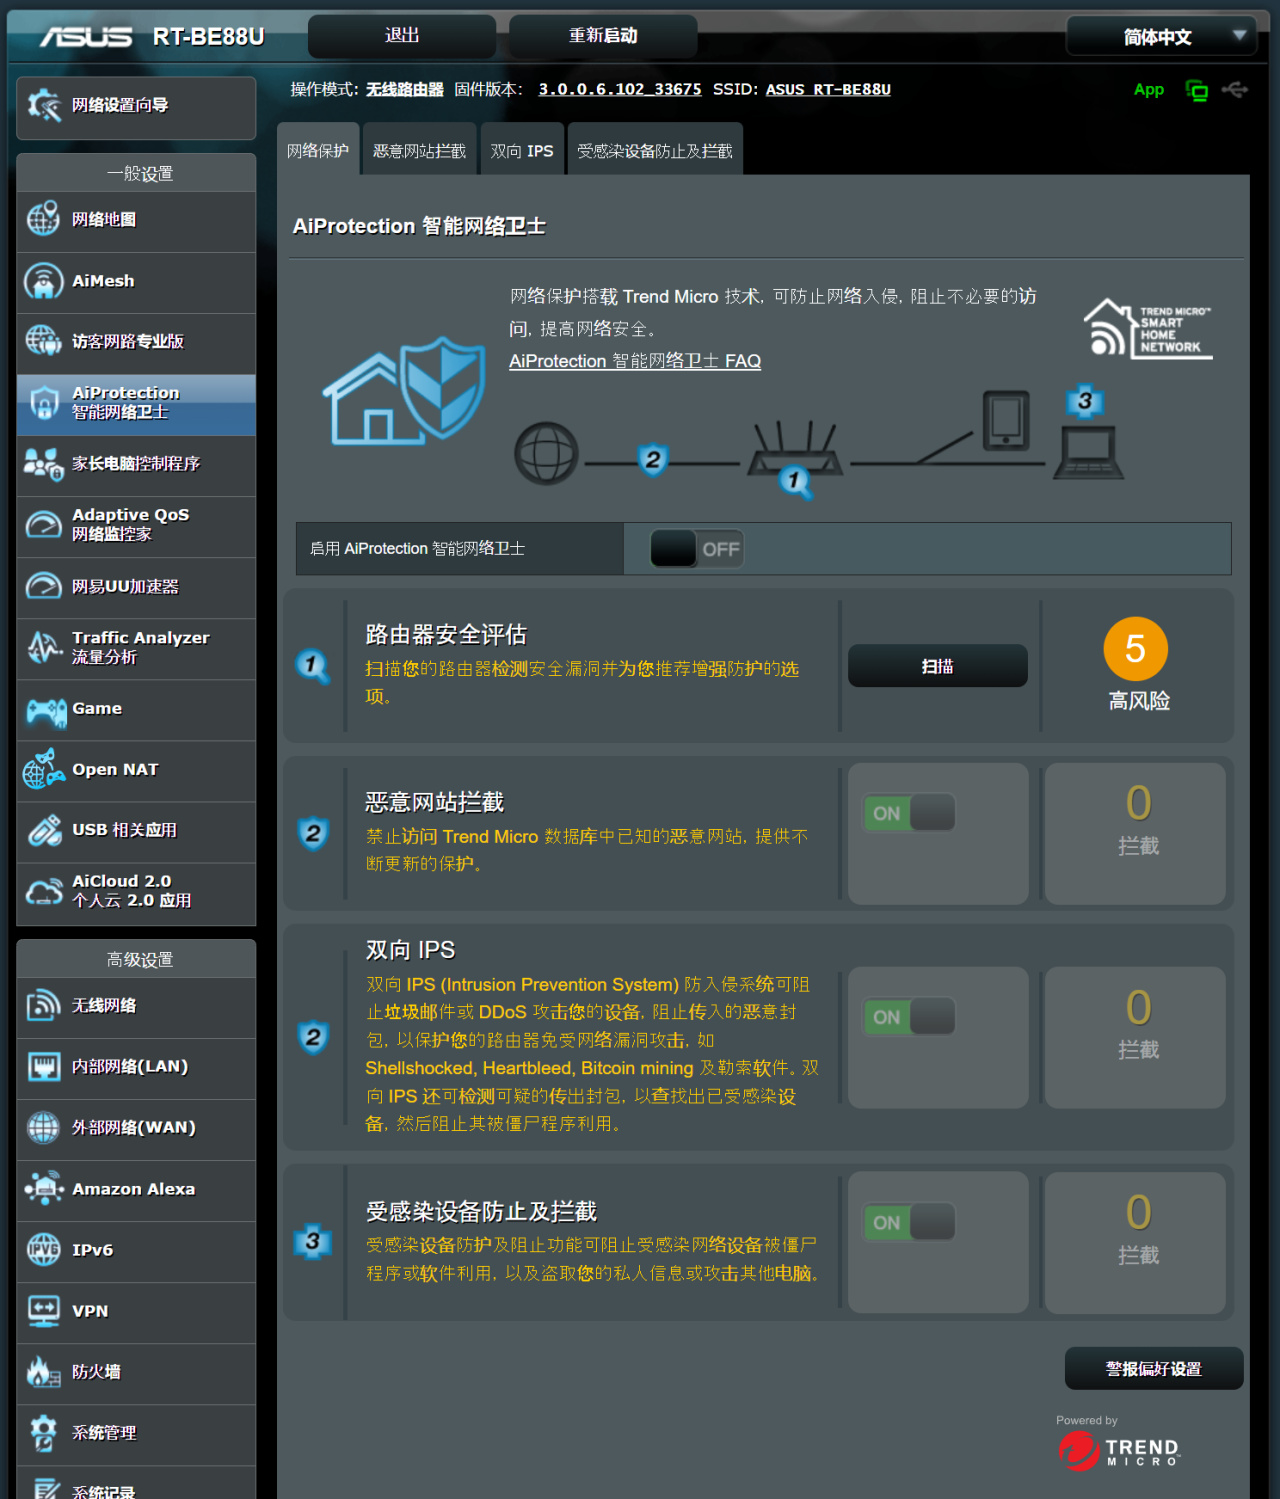Open AiMesh icon in sidebar
This screenshot has height=1499, width=1280.
[x=43, y=281]
